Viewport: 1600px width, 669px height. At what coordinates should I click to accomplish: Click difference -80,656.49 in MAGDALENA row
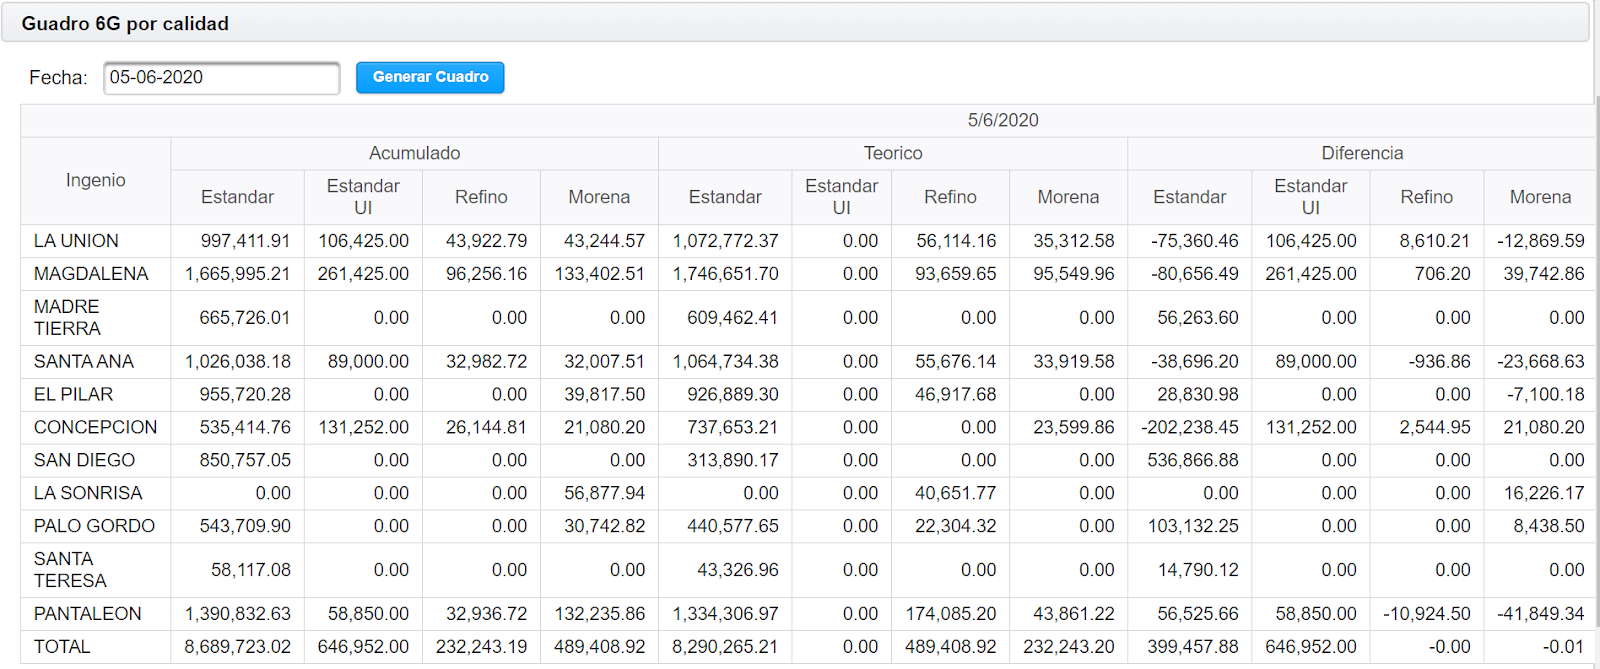click(1195, 274)
